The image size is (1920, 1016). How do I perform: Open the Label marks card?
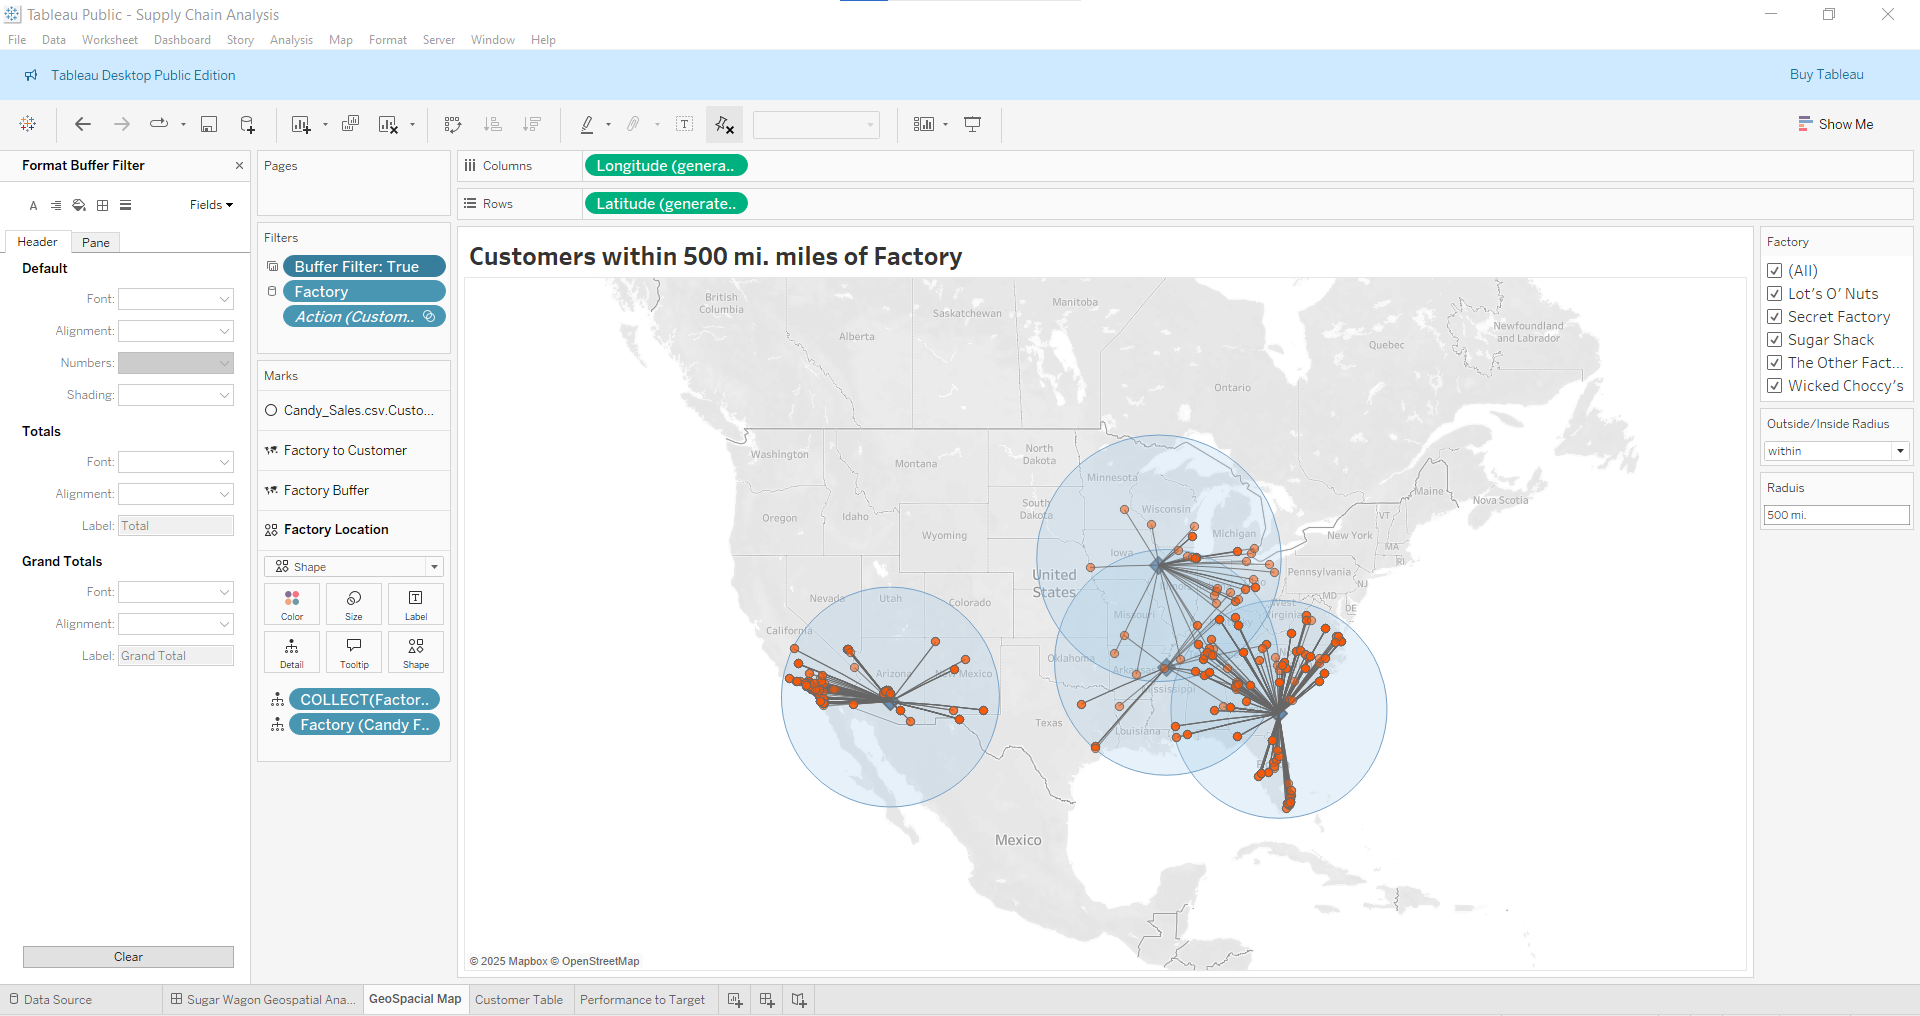(416, 604)
